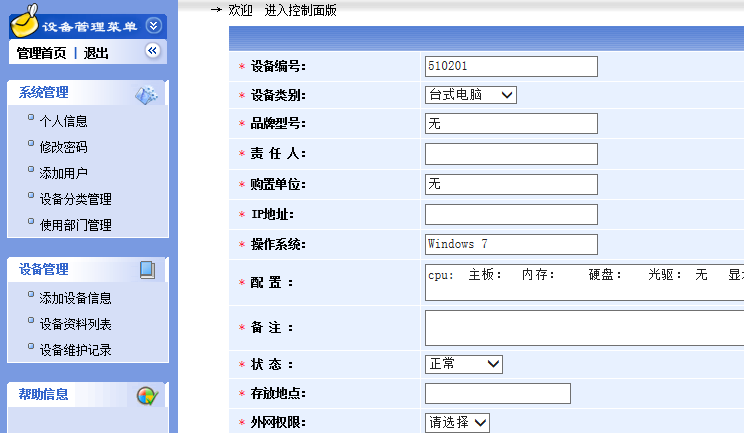The height and width of the screenshot is (433, 744).
Task: Open 设备维护记录 menu item
Action: point(75,350)
